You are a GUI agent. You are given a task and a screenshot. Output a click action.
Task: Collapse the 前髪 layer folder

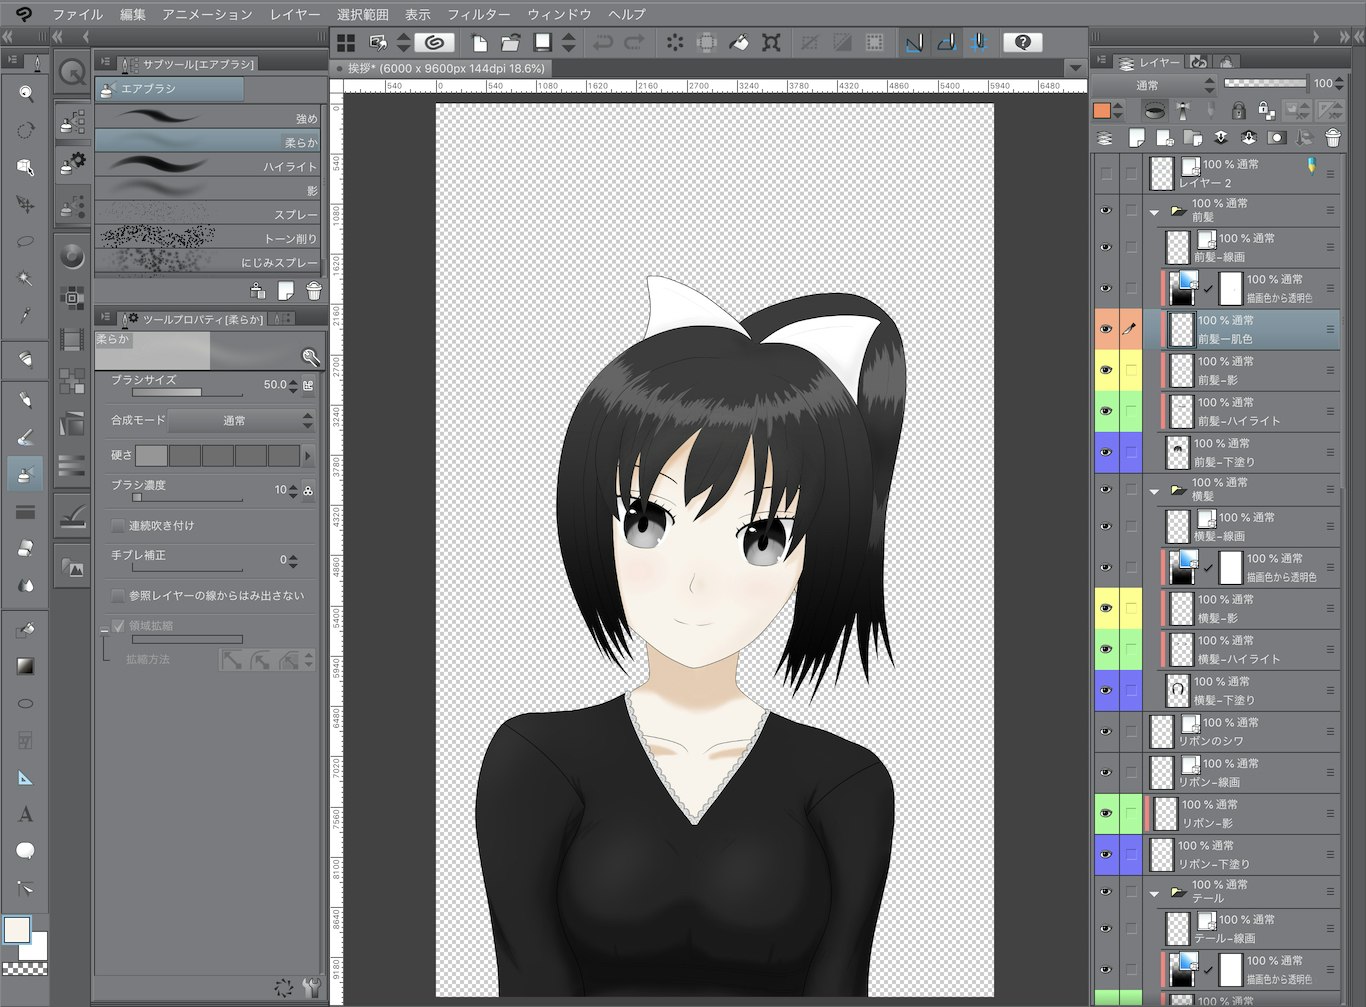pyautogui.click(x=1155, y=212)
